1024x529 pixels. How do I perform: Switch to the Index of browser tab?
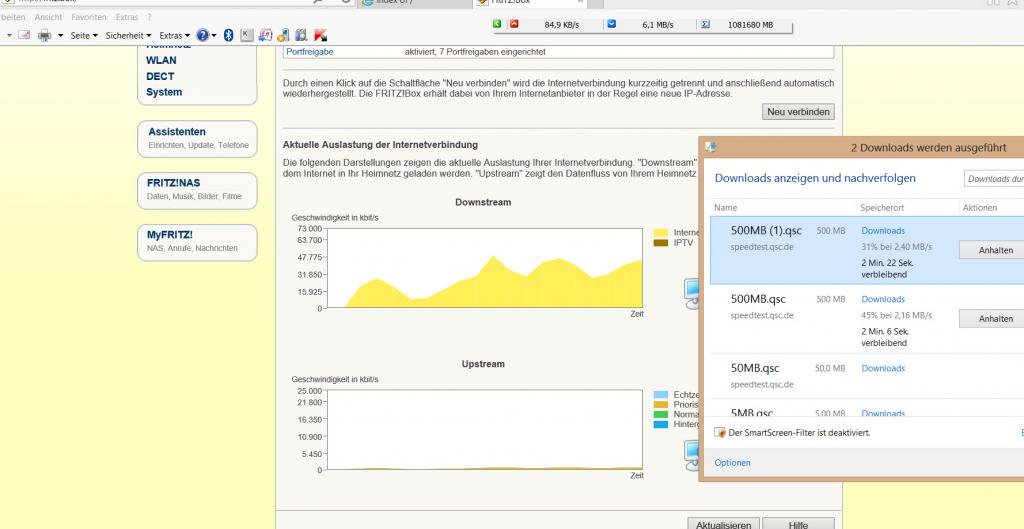point(415,3)
